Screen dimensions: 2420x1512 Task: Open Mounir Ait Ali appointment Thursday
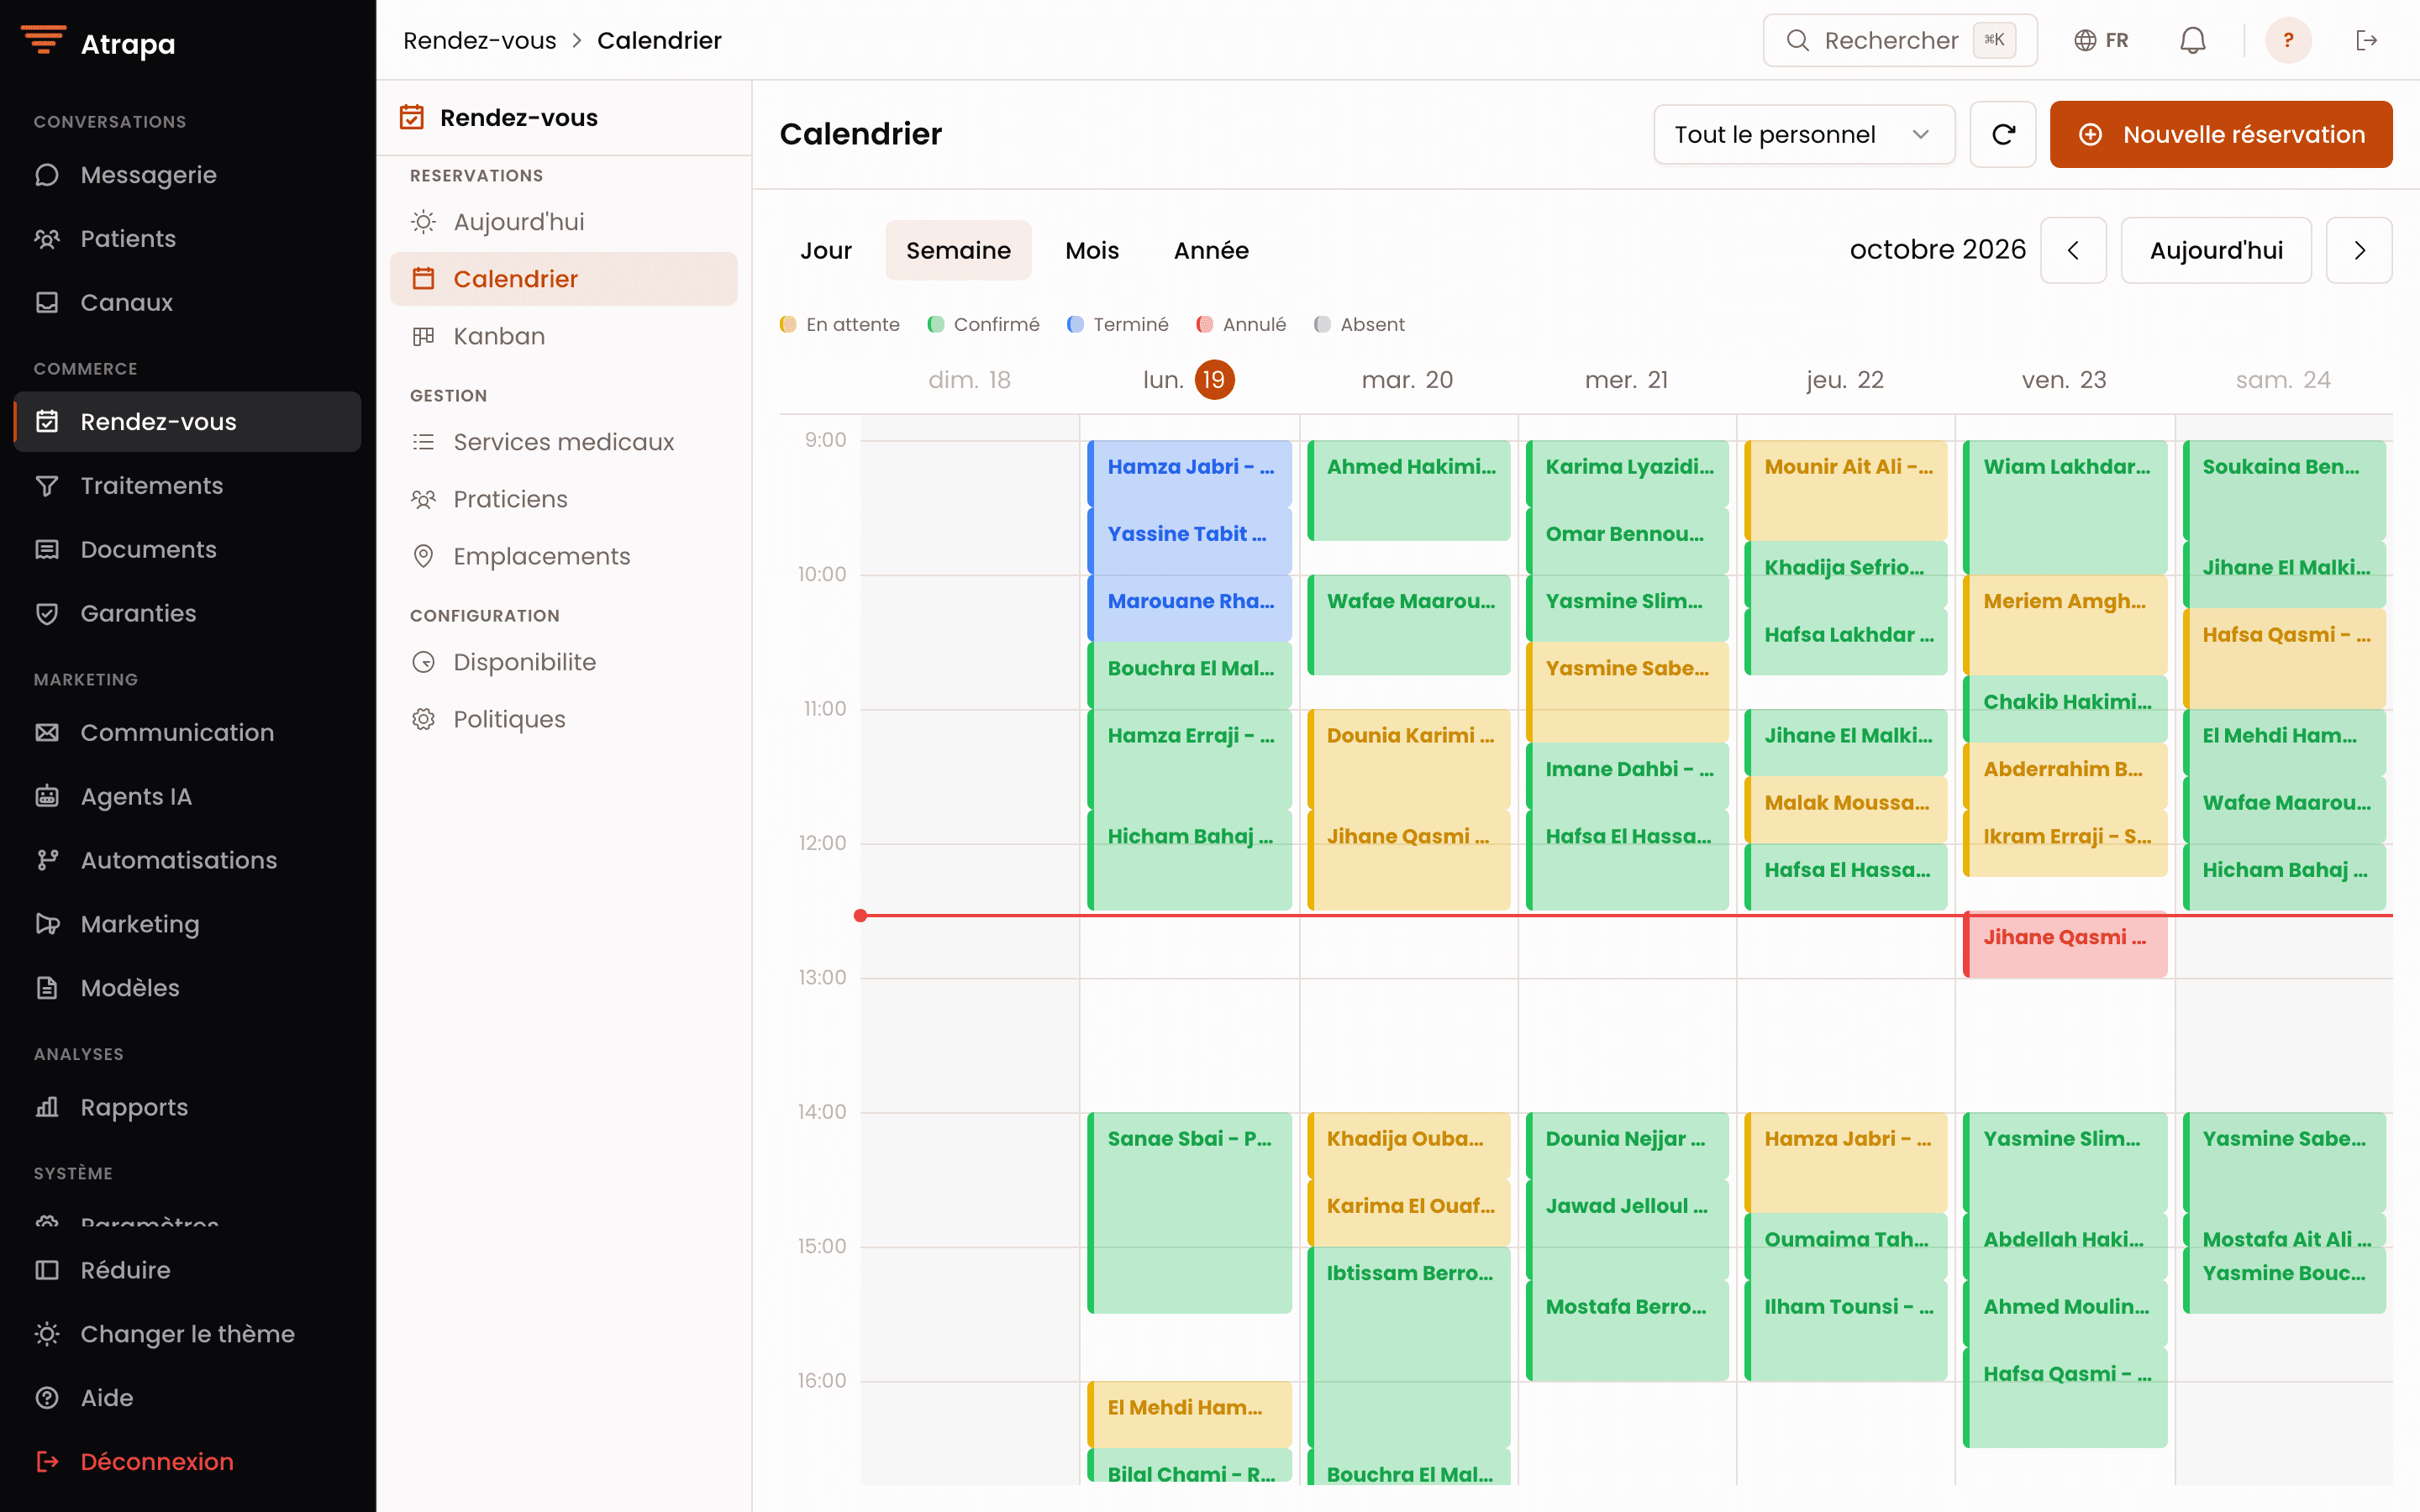click(1846, 490)
